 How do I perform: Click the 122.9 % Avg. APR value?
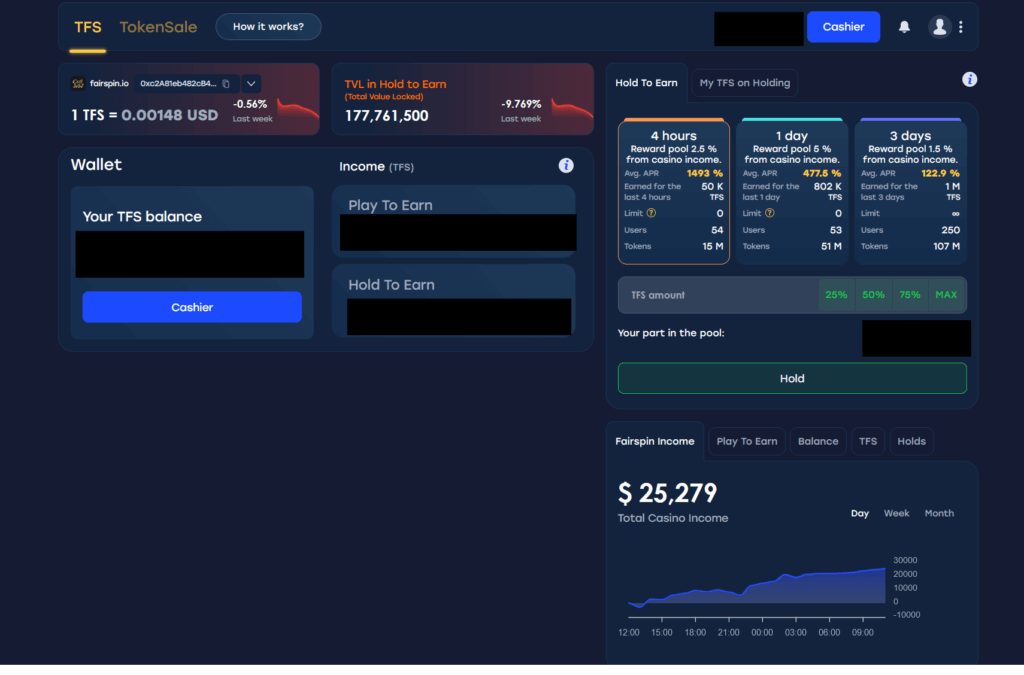[940, 174]
